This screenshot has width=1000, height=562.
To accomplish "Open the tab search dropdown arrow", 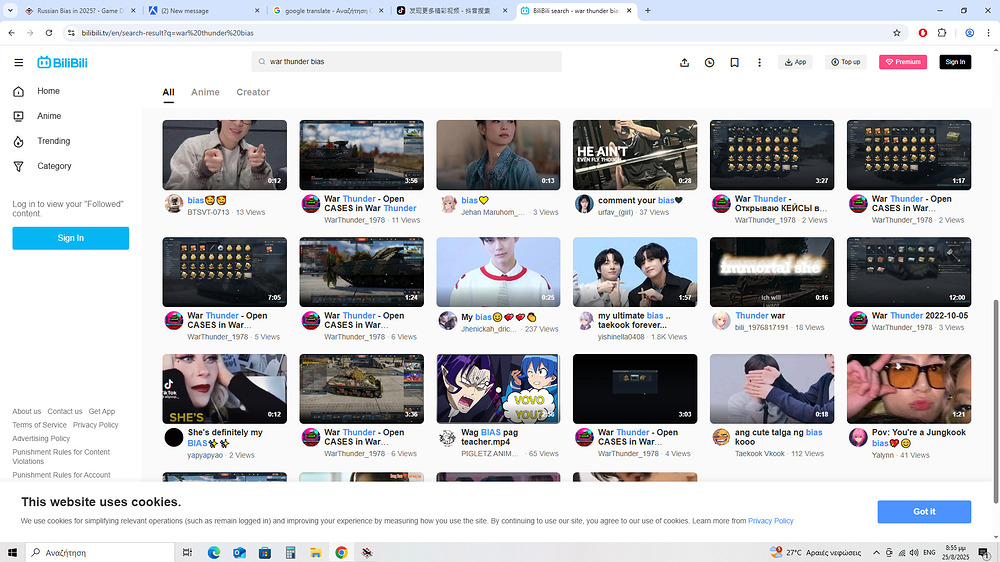I will click(x=10, y=10).
